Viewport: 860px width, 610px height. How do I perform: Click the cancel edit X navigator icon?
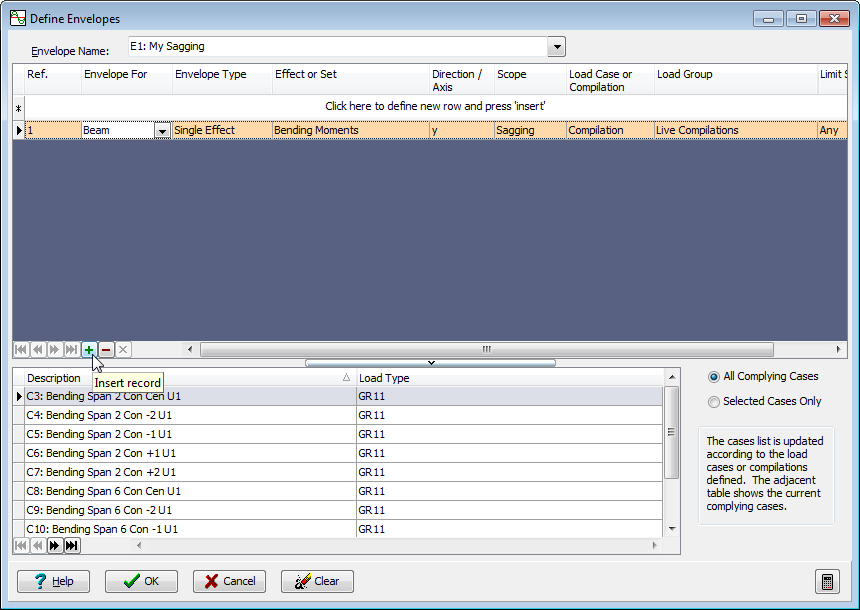pyautogui.click(x=123, y=349)
